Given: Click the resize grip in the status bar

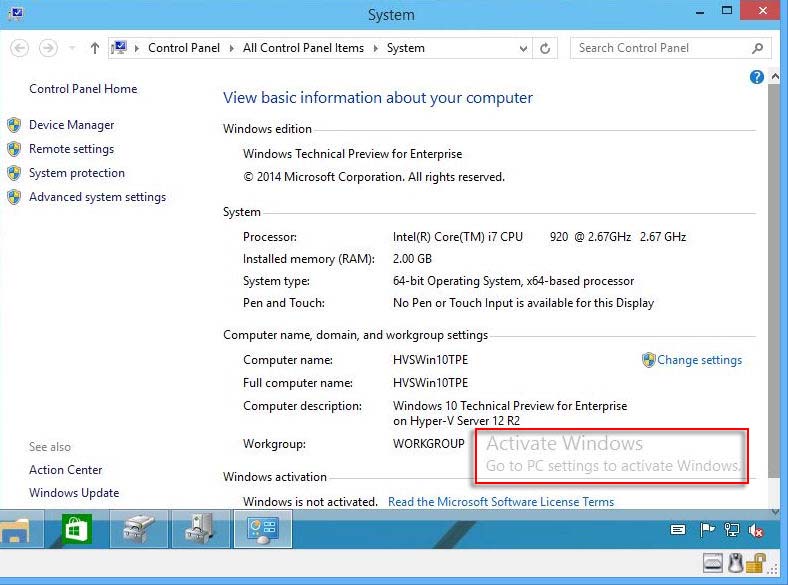Looking at the screenshot, I should [x=771, y=568].
